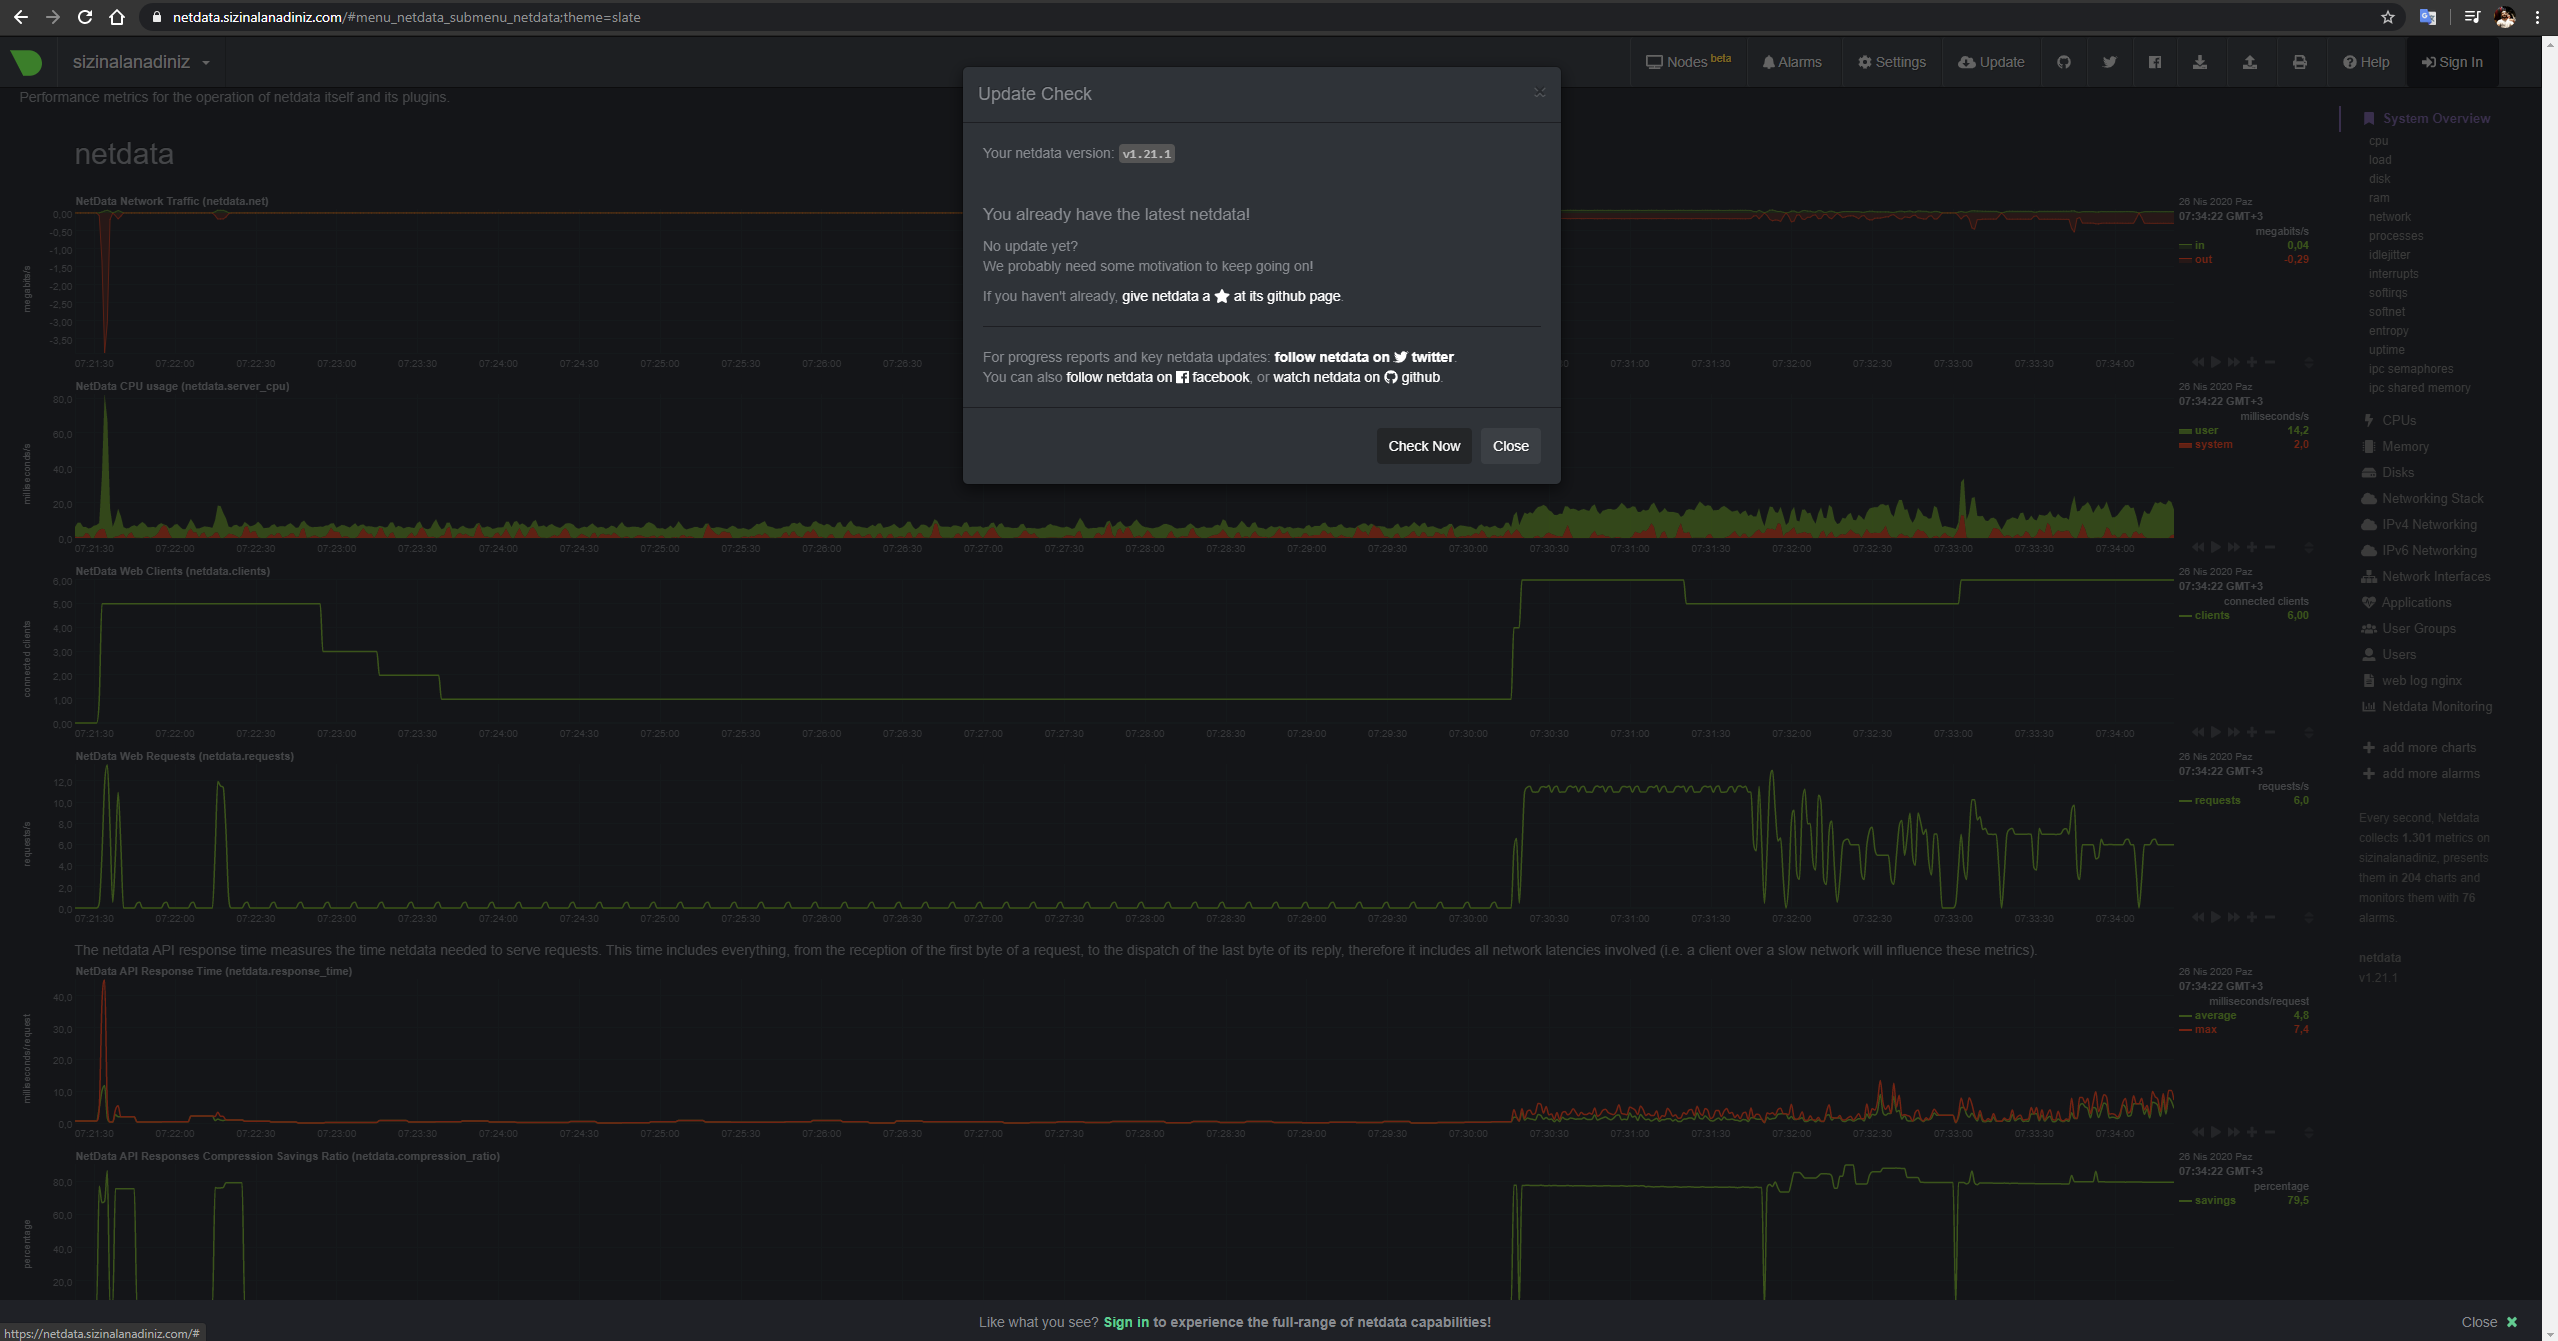Open the browser profile avatar

(x=2505, y=17)
